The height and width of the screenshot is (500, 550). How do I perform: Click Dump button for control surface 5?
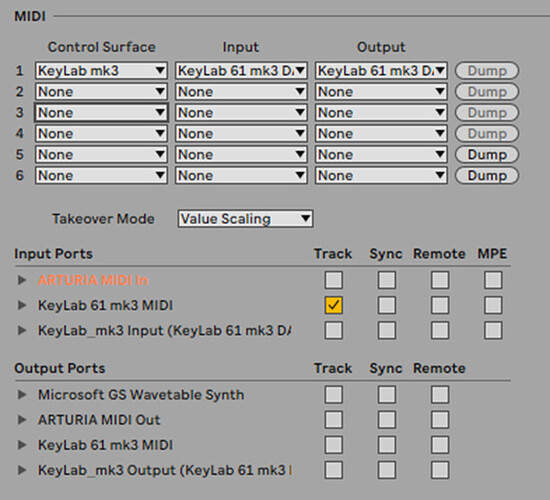[x=487, y=155]
